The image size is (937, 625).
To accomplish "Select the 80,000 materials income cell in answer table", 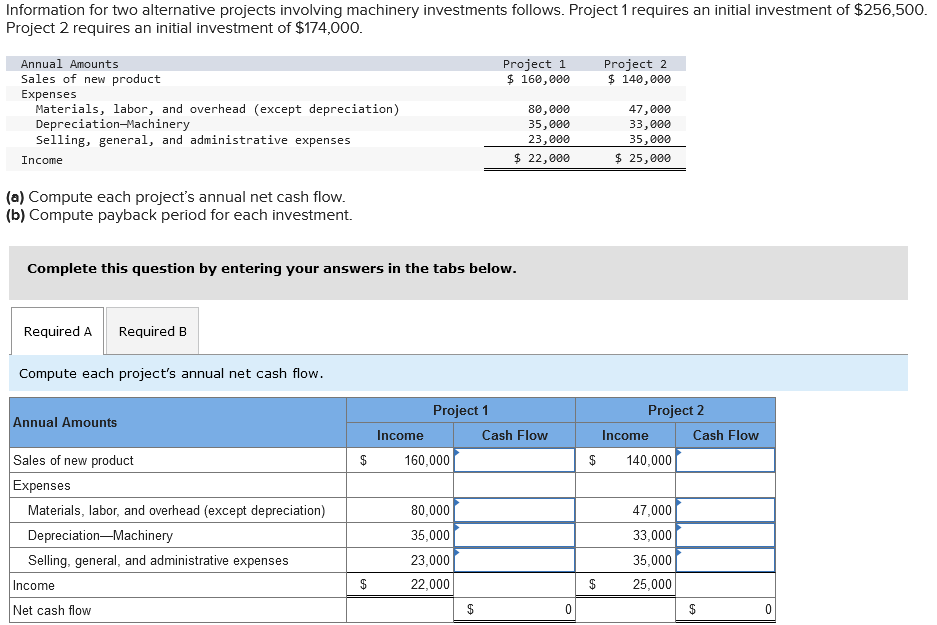I will point(400,510).
